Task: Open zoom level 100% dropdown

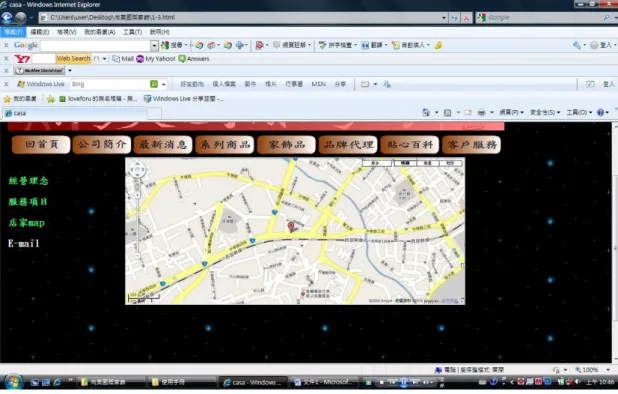Action: tap(608, 370)
